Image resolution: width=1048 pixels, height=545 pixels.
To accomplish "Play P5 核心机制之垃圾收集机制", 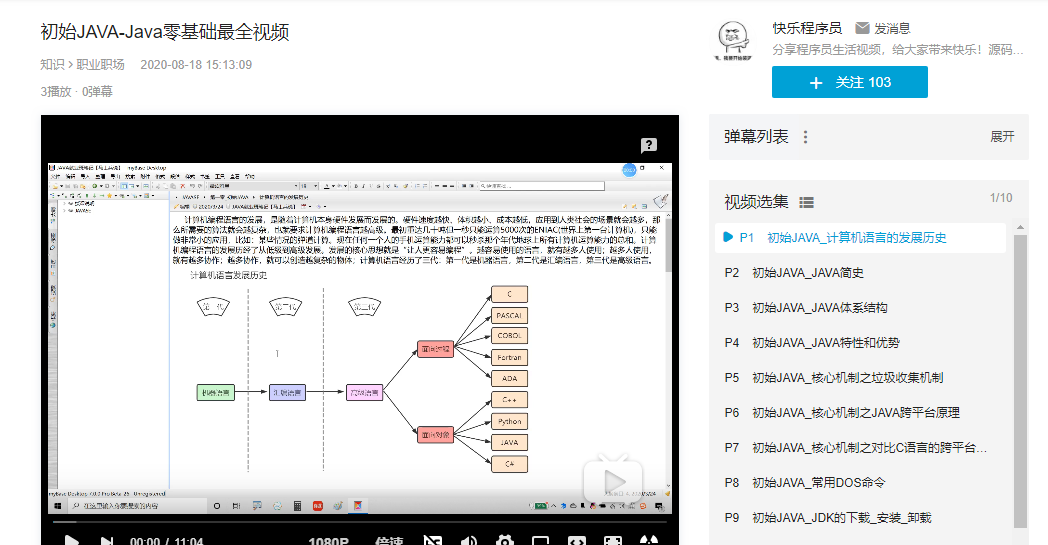I will pyautogui.click(x=860, y=378).
